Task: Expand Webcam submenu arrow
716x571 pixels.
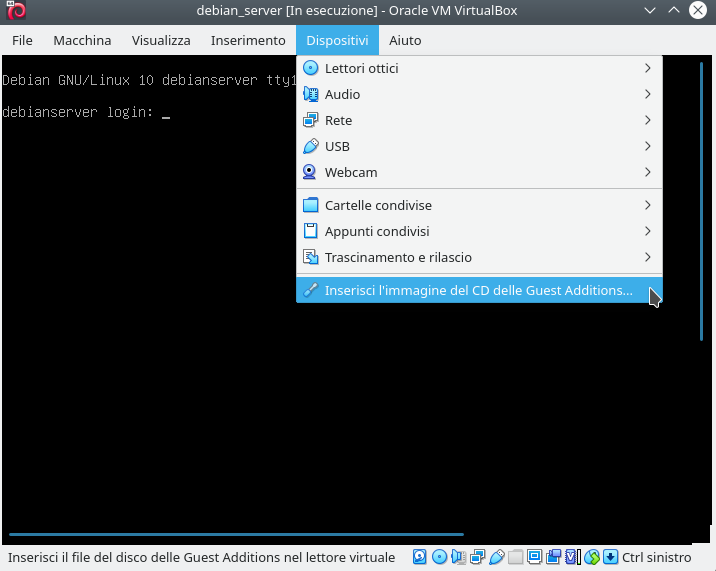Action: [x=648, y=172]
